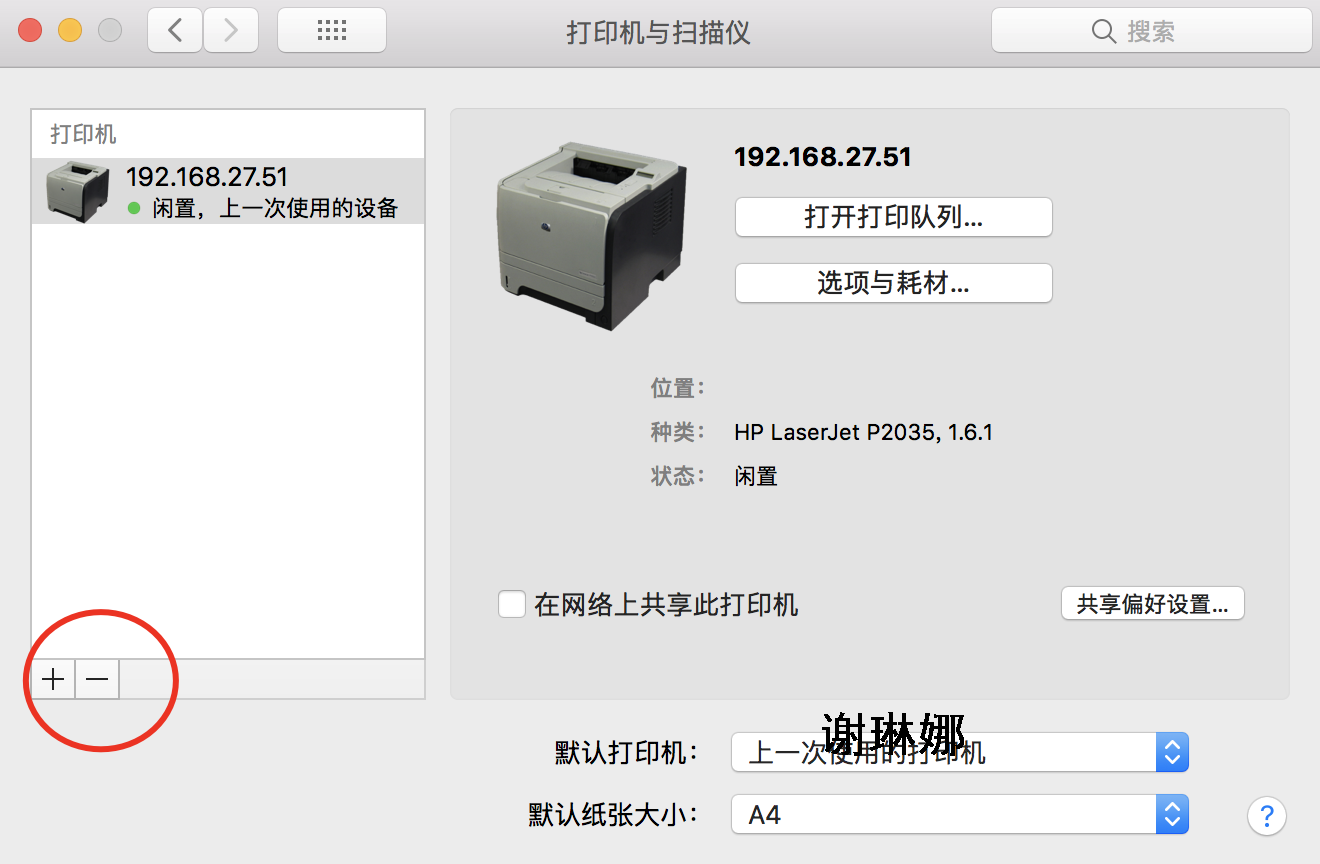Click the 打印机与扫描仪 window title
1320x864 pixels.
pos(658,32)
